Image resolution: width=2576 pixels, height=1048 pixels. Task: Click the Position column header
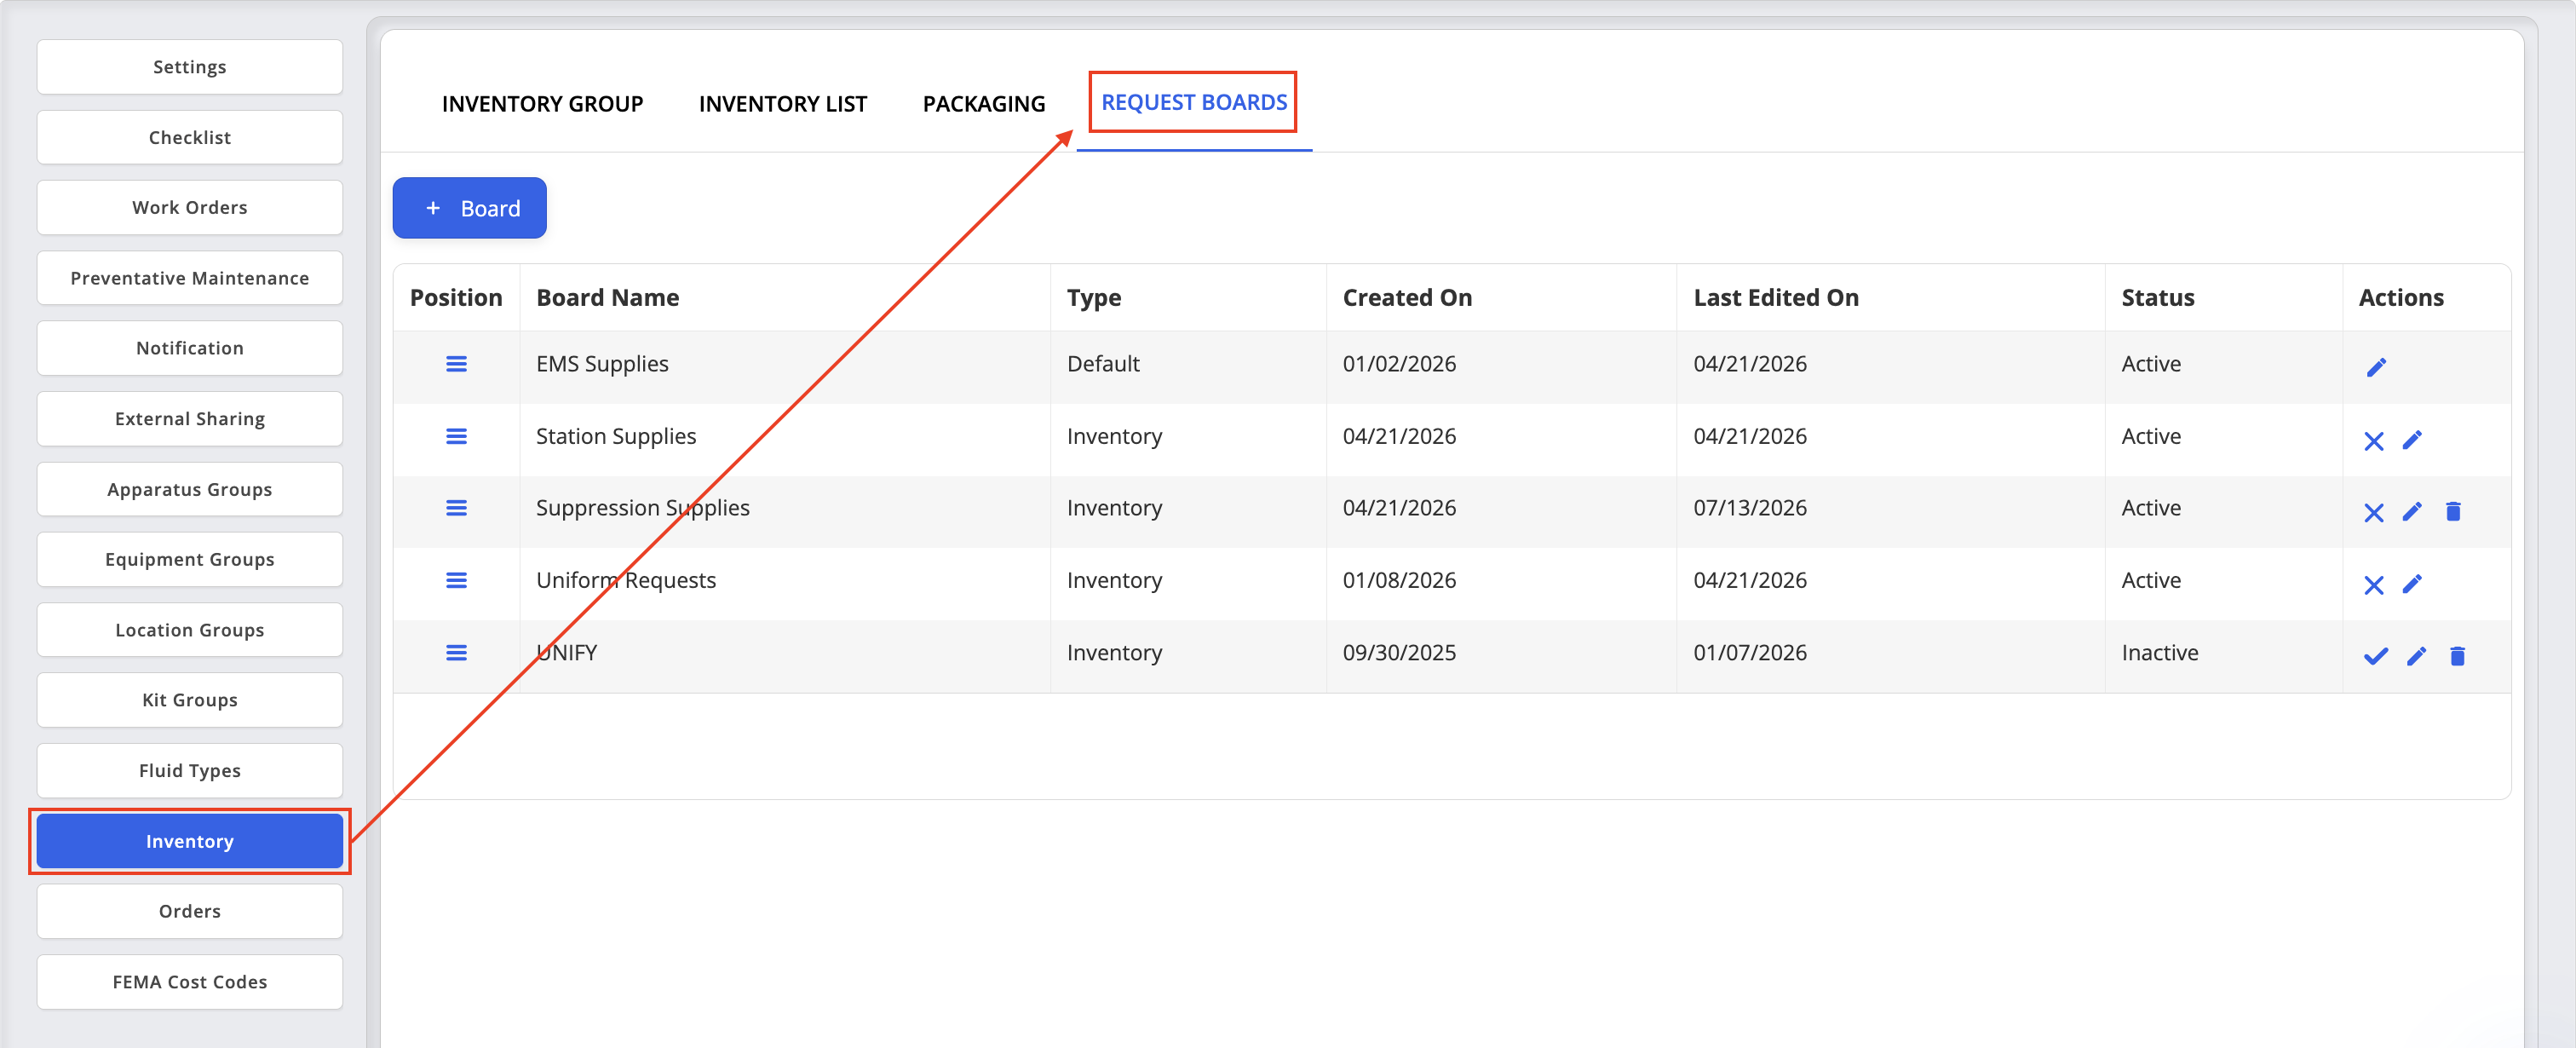[x=456, y=298]
